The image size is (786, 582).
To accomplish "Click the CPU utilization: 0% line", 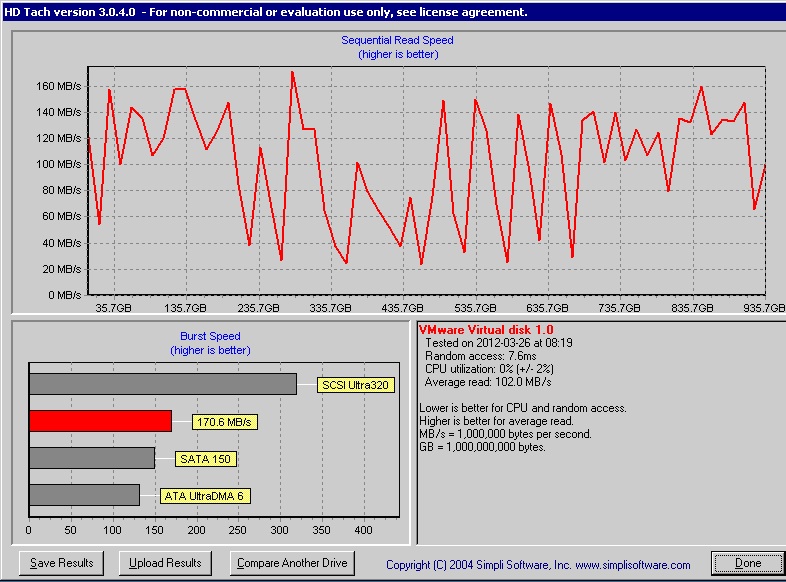I will point(489,369).
